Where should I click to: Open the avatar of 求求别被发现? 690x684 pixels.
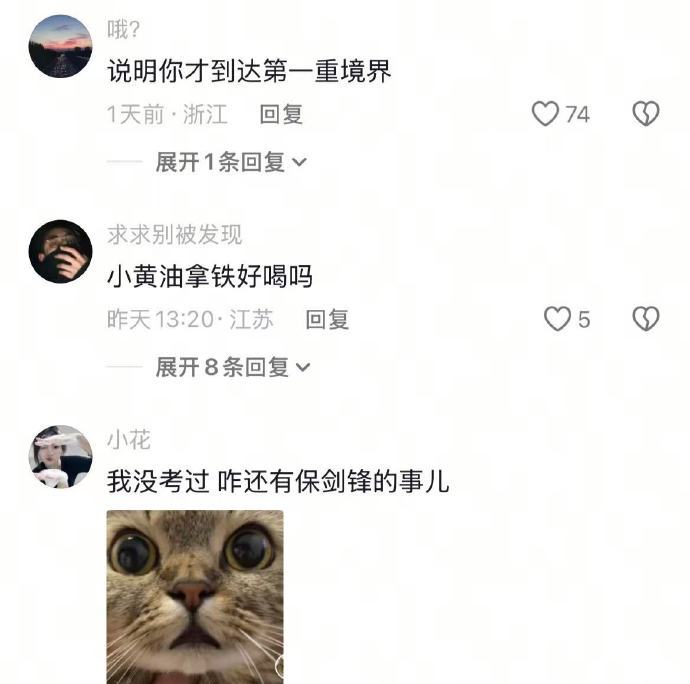[x=60, y=251]
